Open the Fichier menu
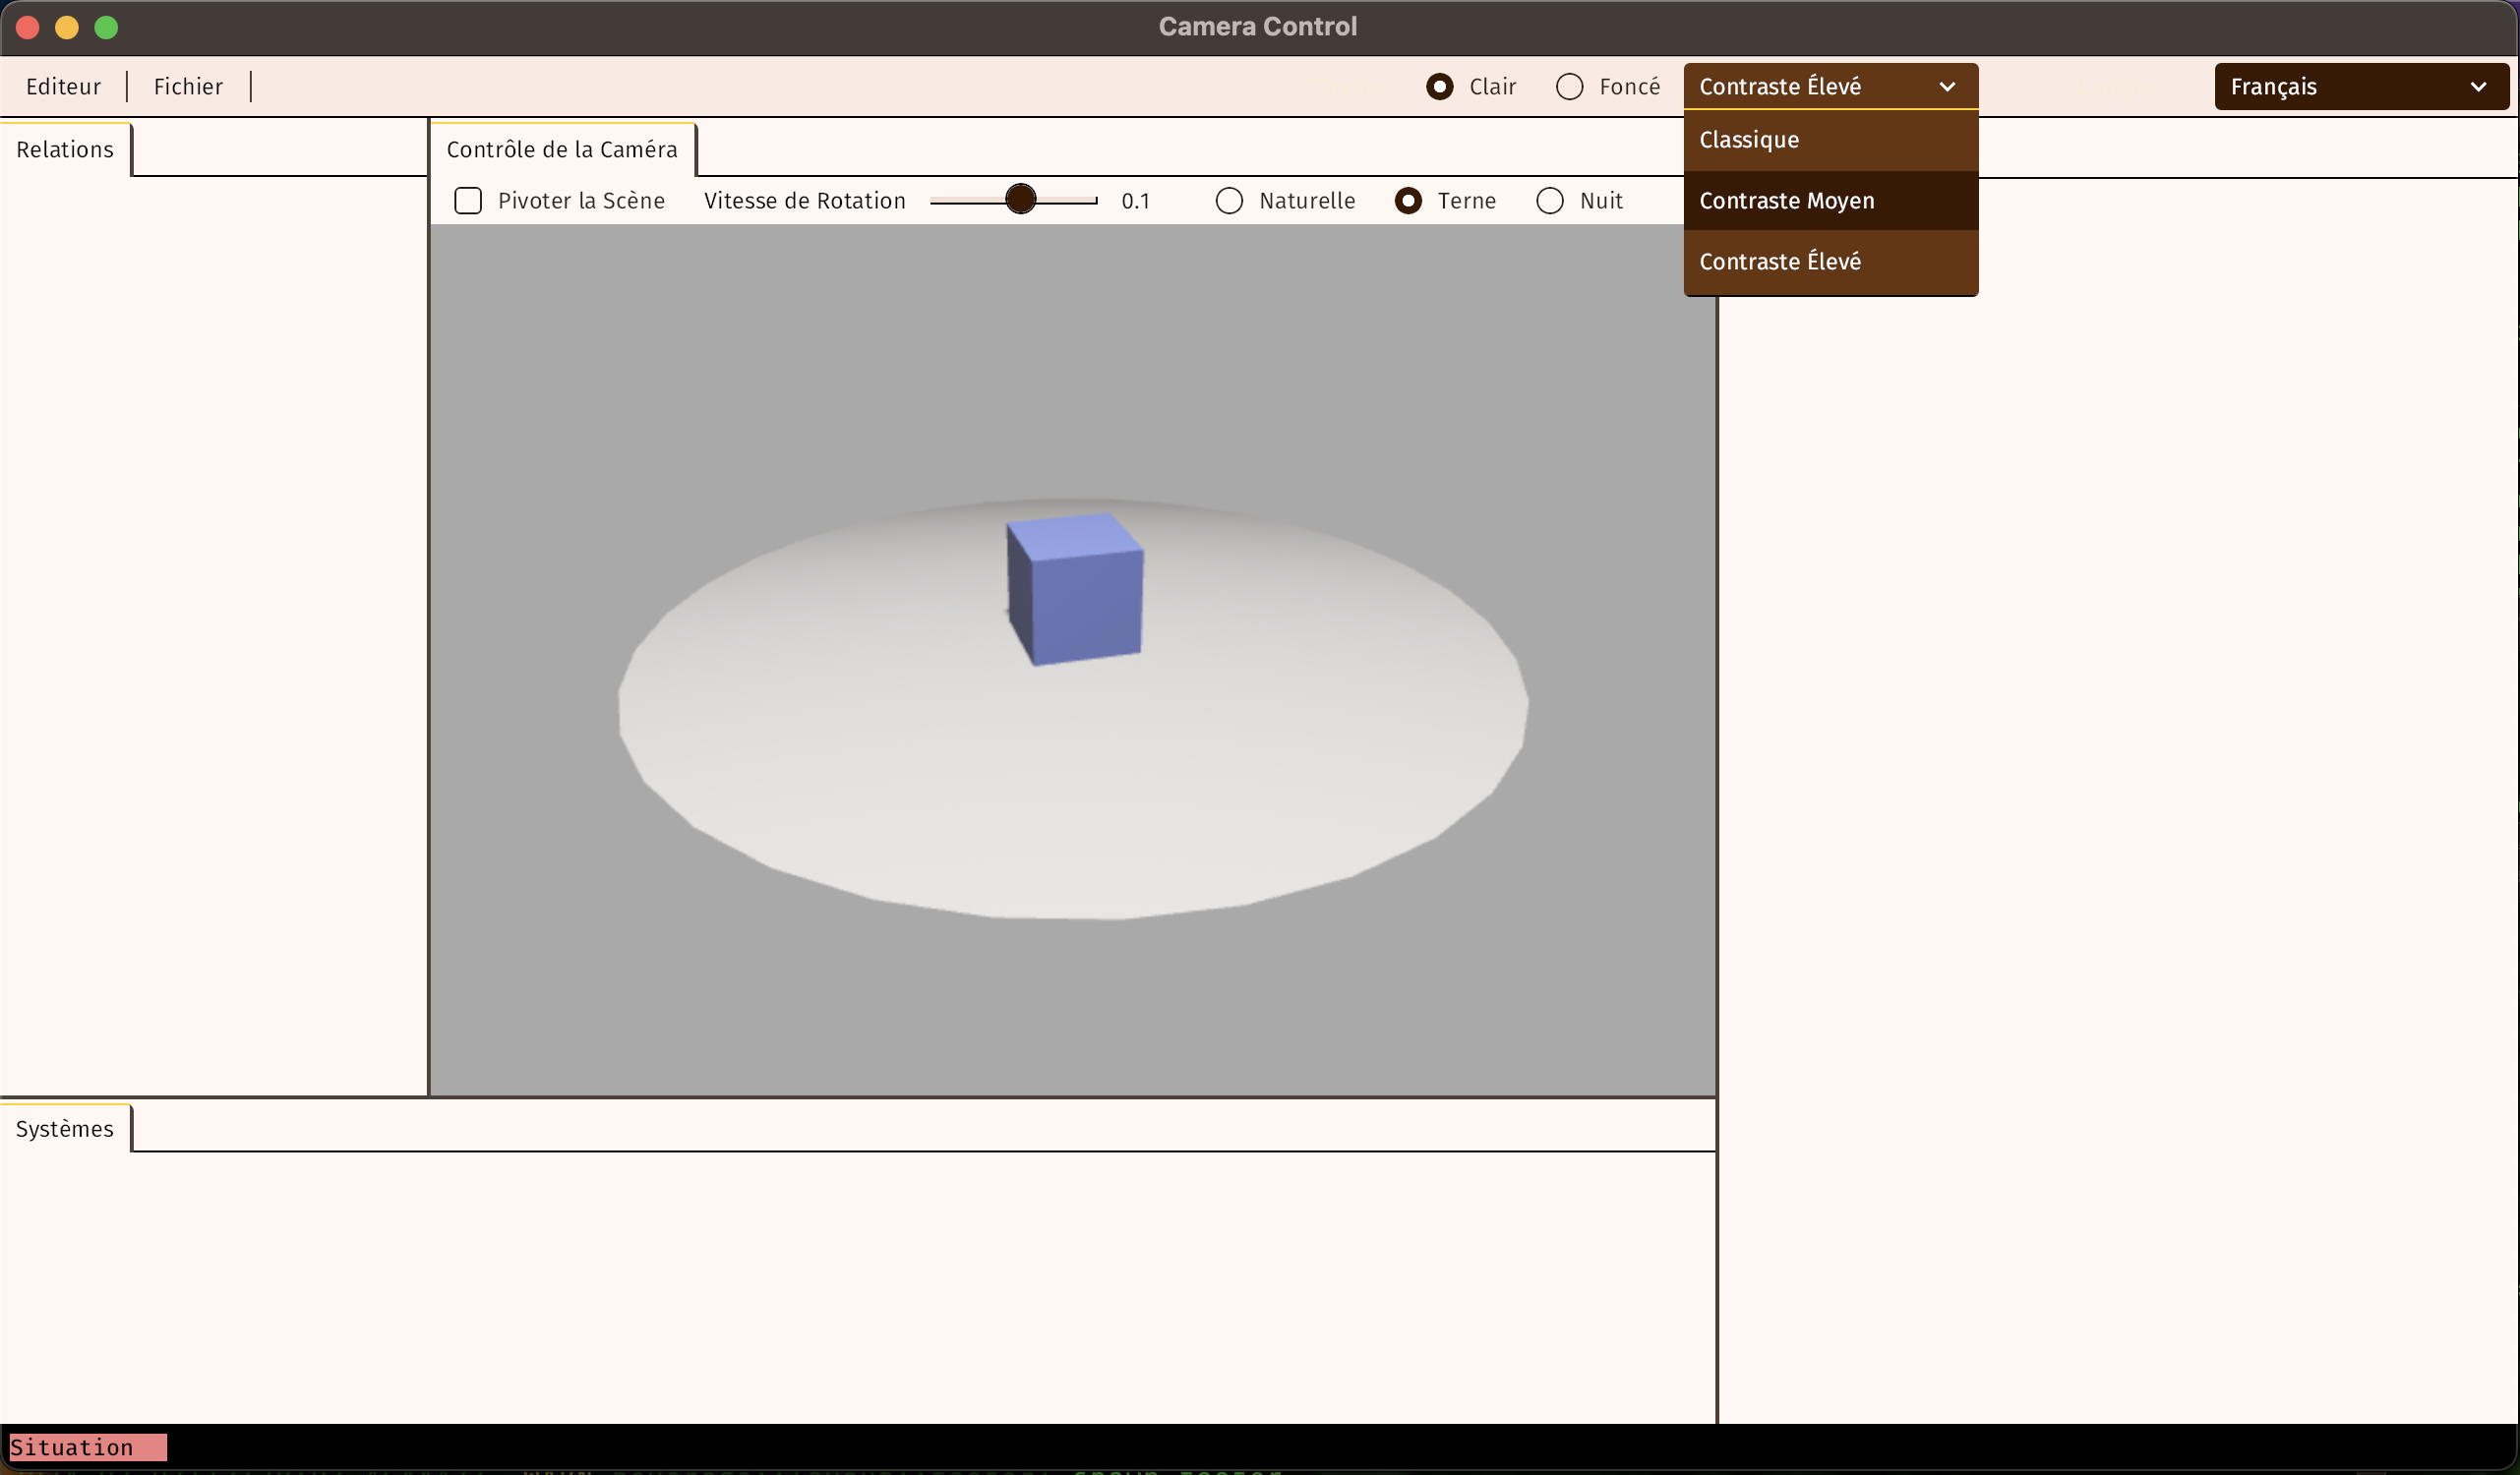The image size is (2520, 1475). click(188, 87)
